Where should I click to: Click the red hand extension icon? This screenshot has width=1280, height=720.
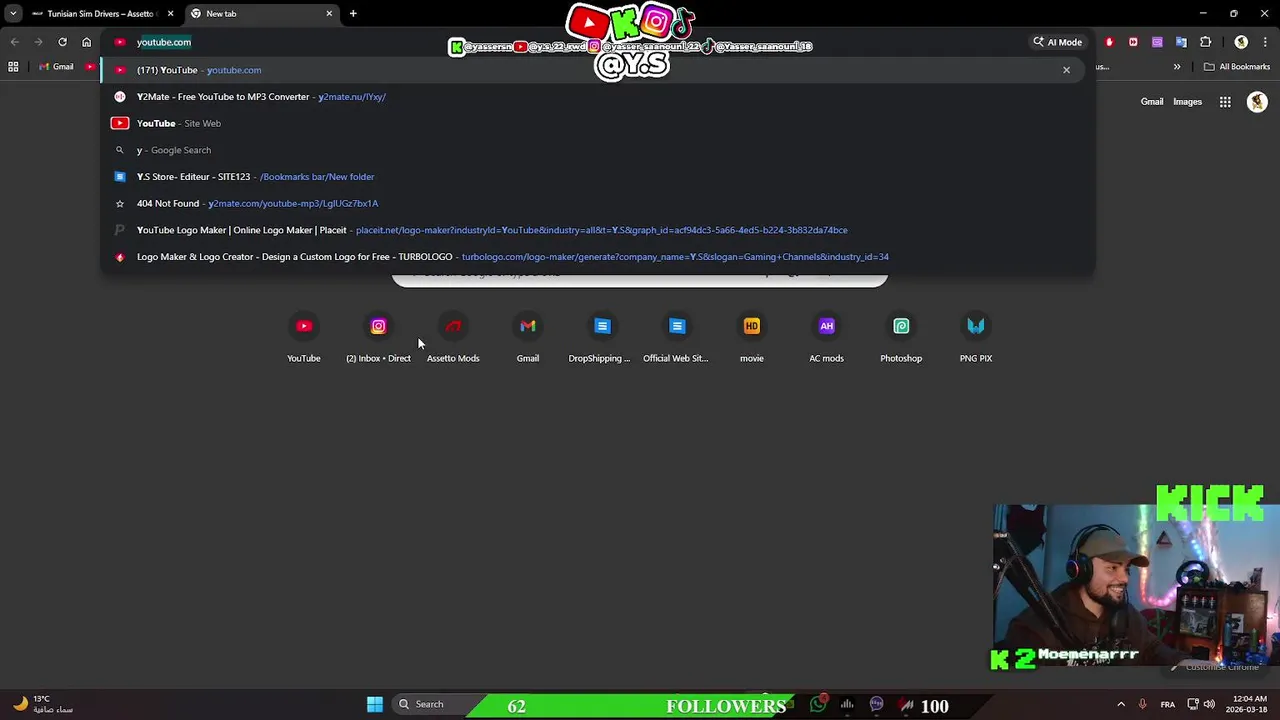click(1109, 42)
